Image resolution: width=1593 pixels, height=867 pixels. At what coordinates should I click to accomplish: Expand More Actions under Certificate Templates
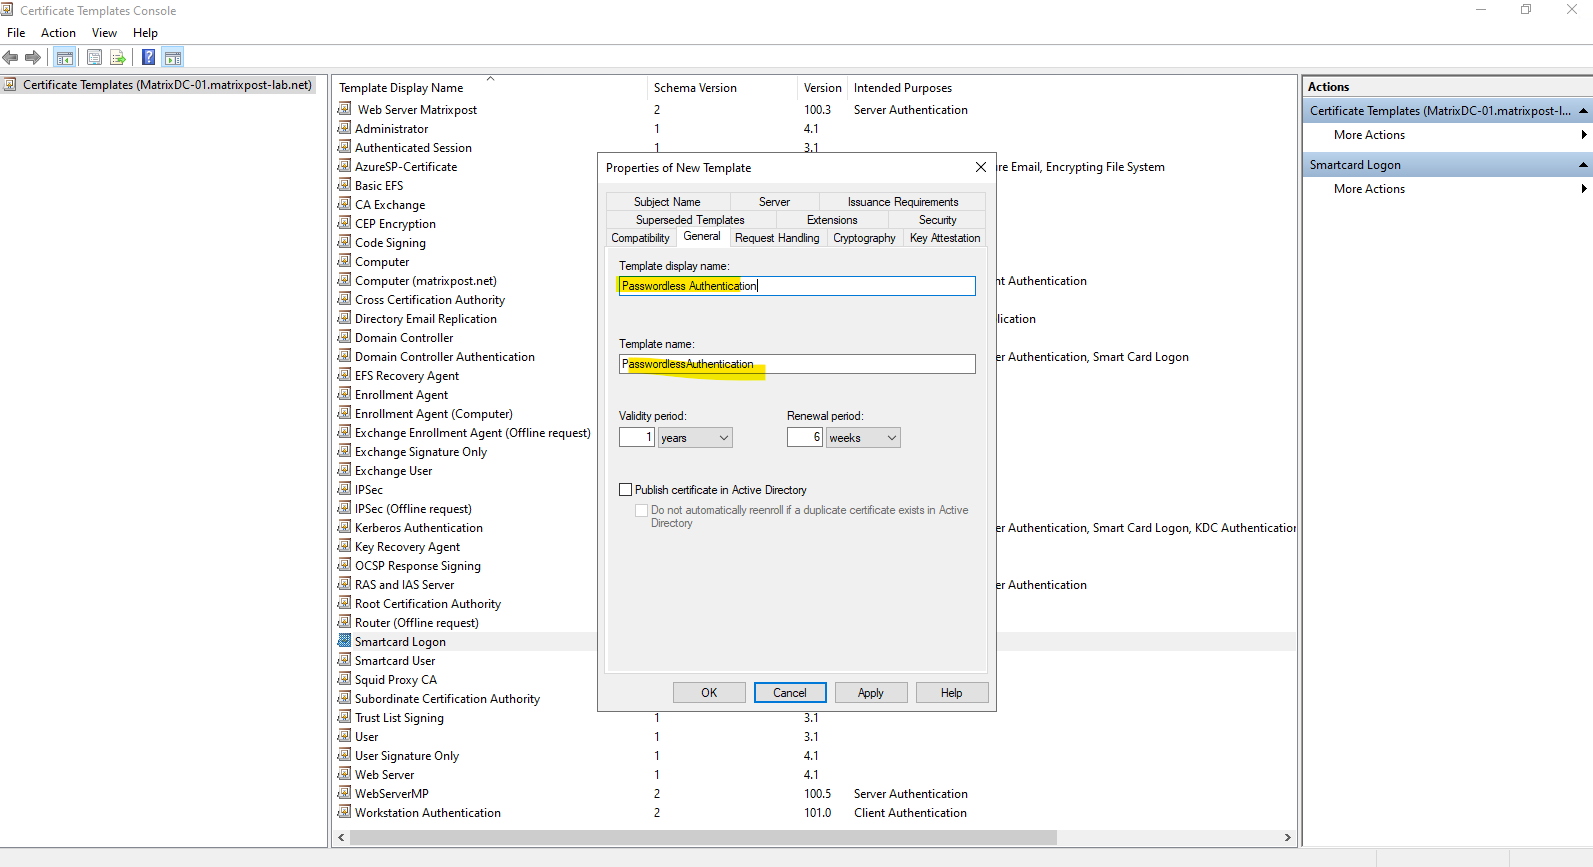[x=1369, y=135]
